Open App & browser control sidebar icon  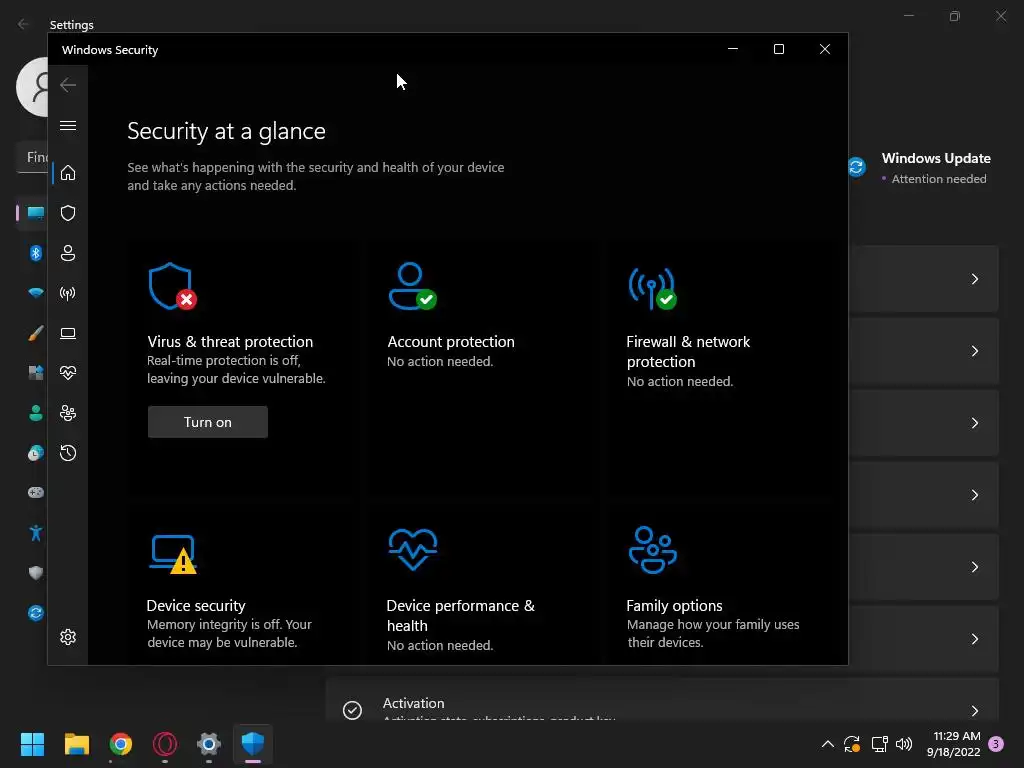(68, 333)
